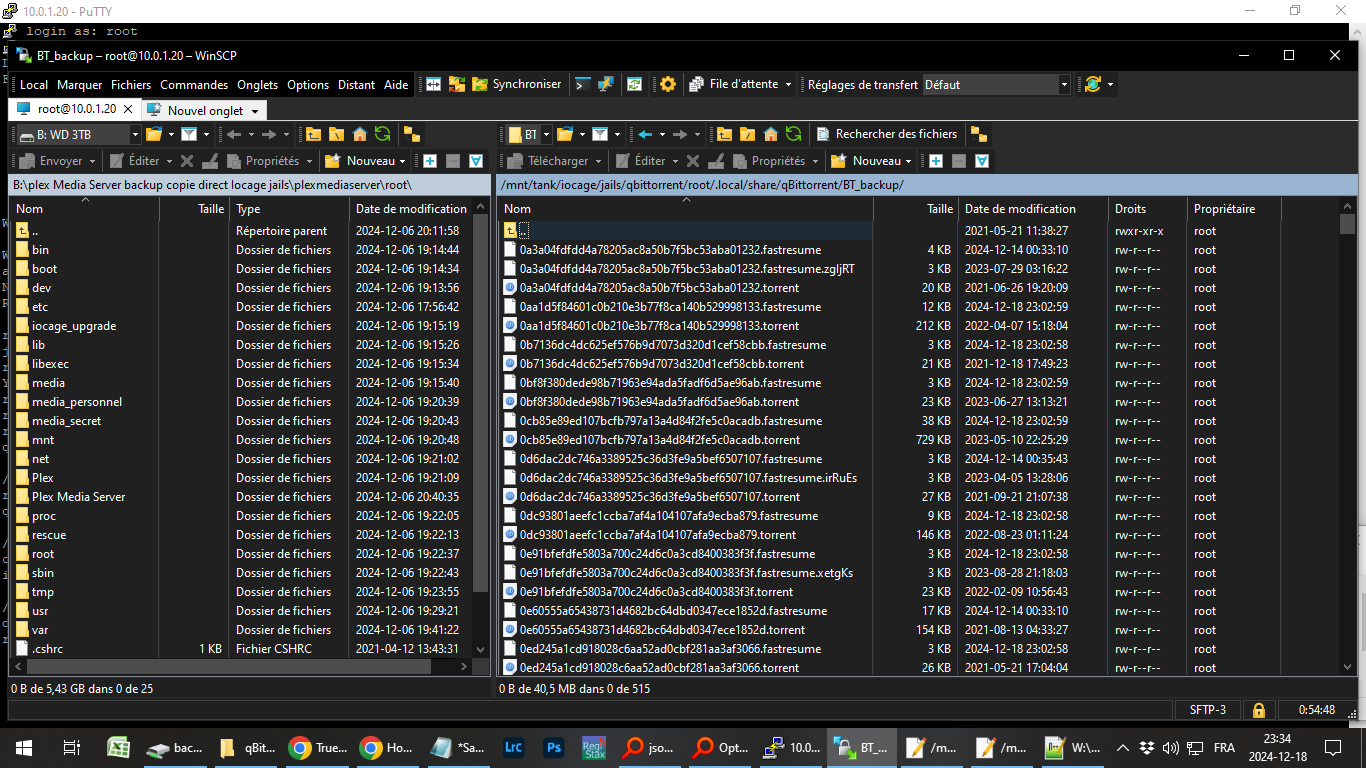
Task: Open the console terminal icon
Action: point(583,85)
